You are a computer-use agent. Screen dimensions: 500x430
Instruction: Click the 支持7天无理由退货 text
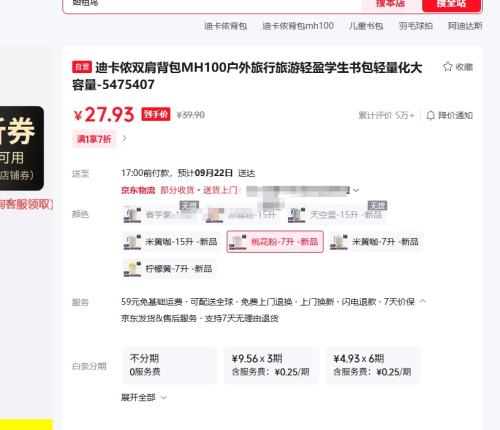click(x=242, y=318)
